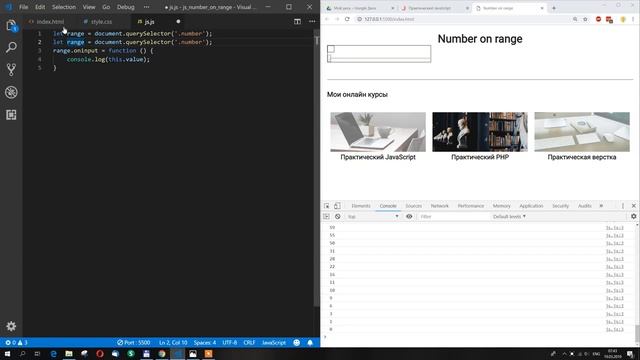Click the Windows Start button
This screenshot has width=640, height=360.
pyautogui.click(x=7, y=354)
